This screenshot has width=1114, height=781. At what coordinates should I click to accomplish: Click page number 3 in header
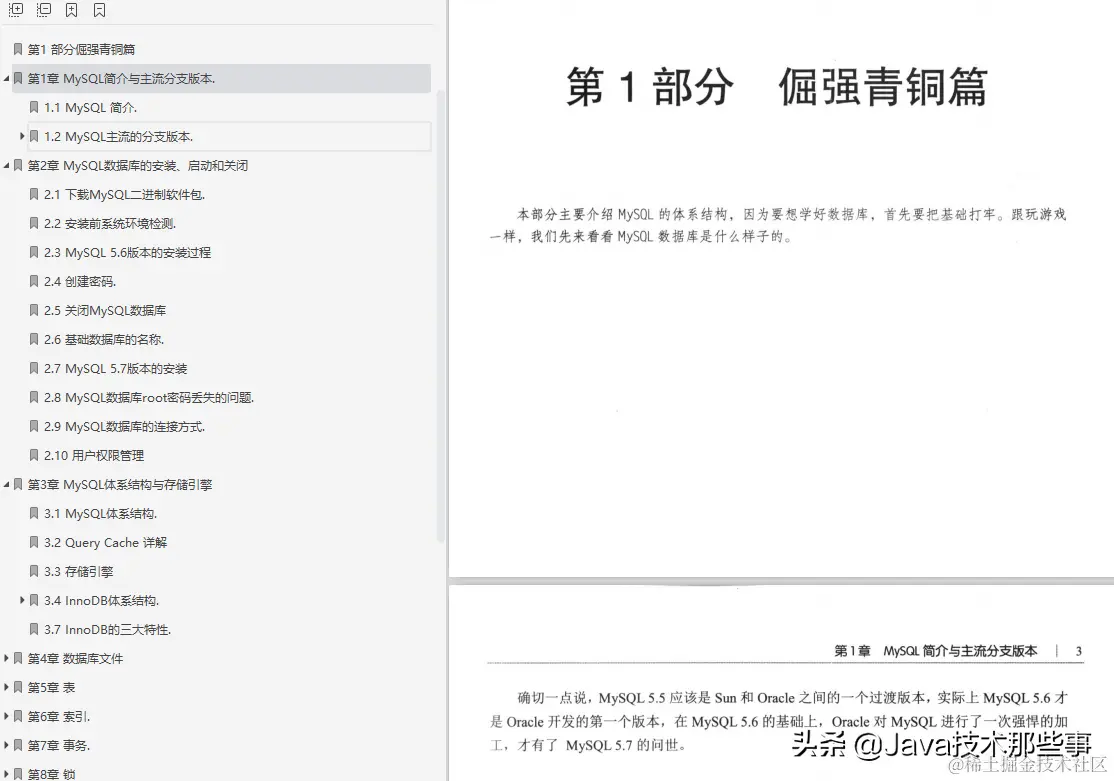(1078, 651)
